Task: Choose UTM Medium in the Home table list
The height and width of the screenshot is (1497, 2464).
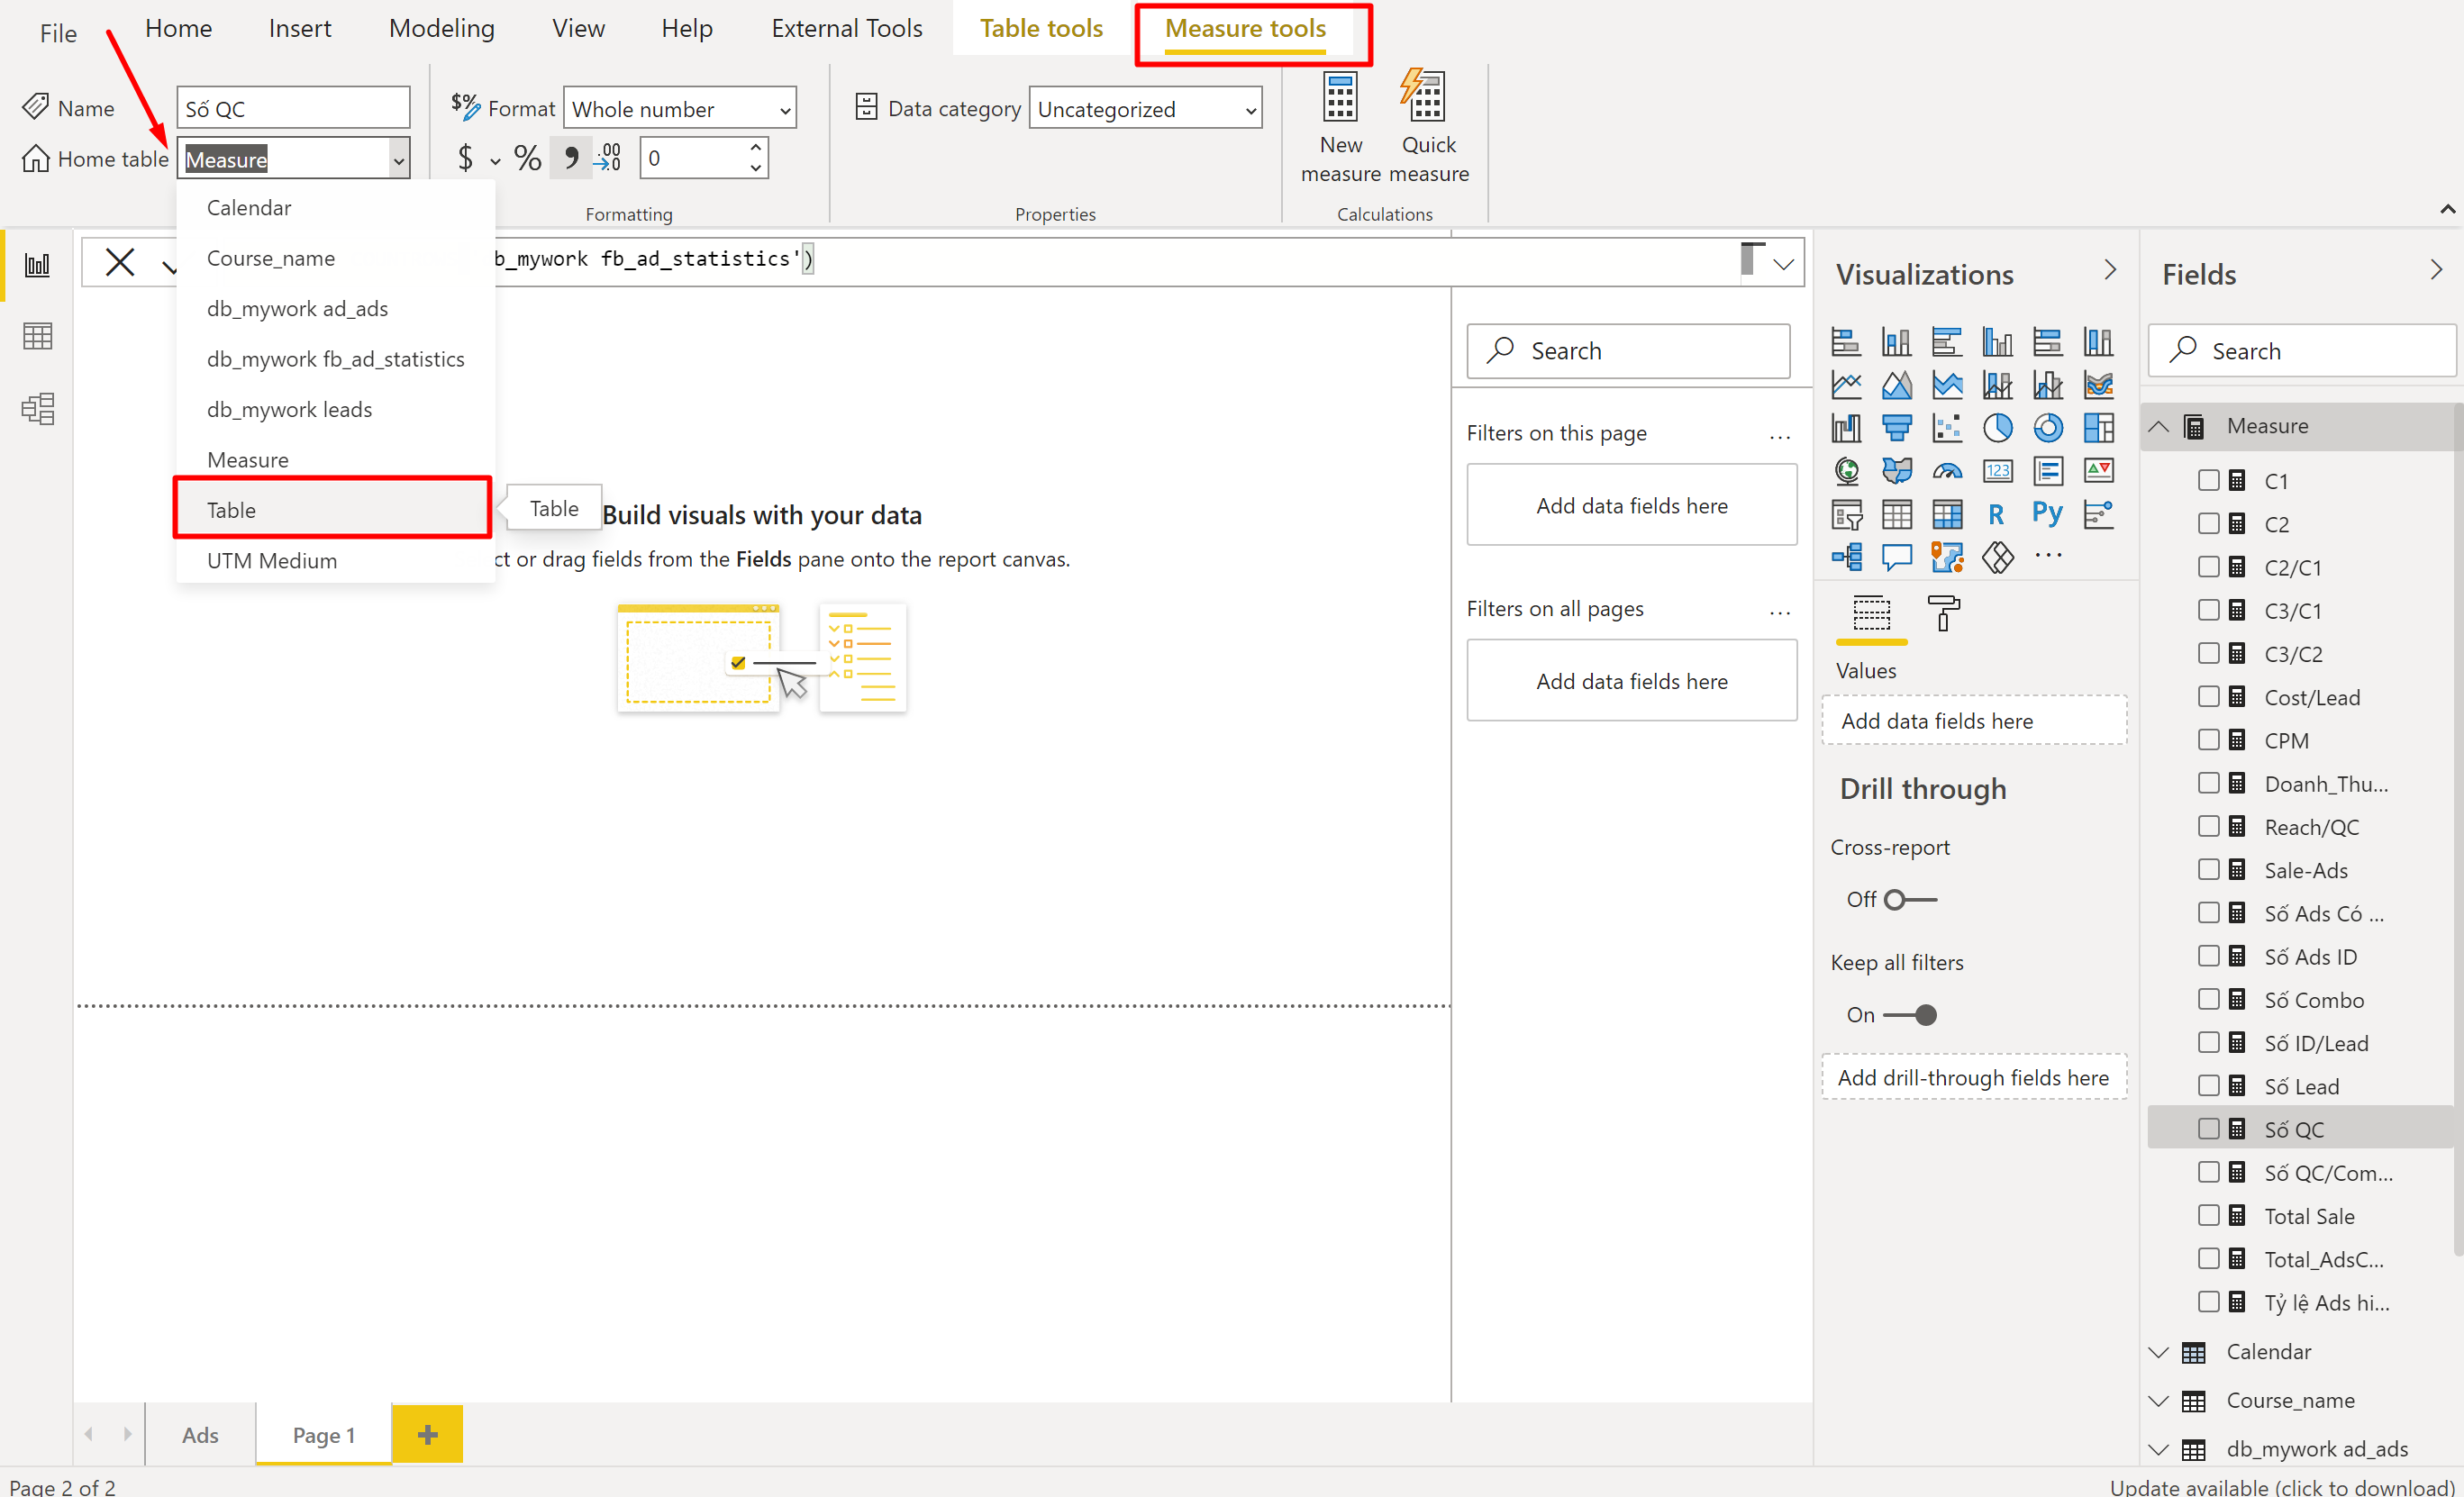Action: 334,561
